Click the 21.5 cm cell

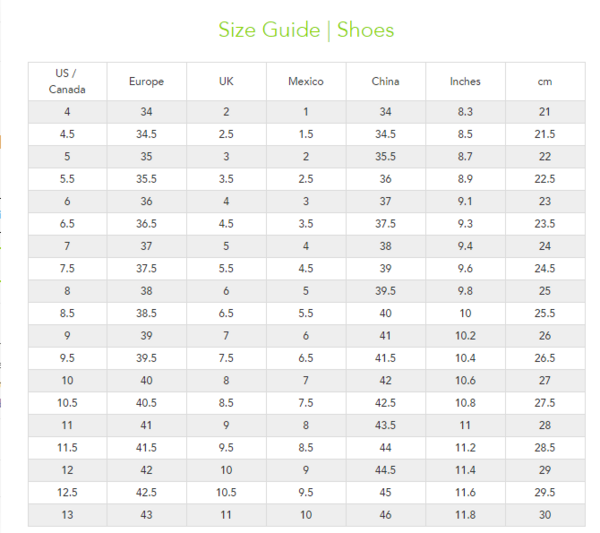click(x=545, y=134)
